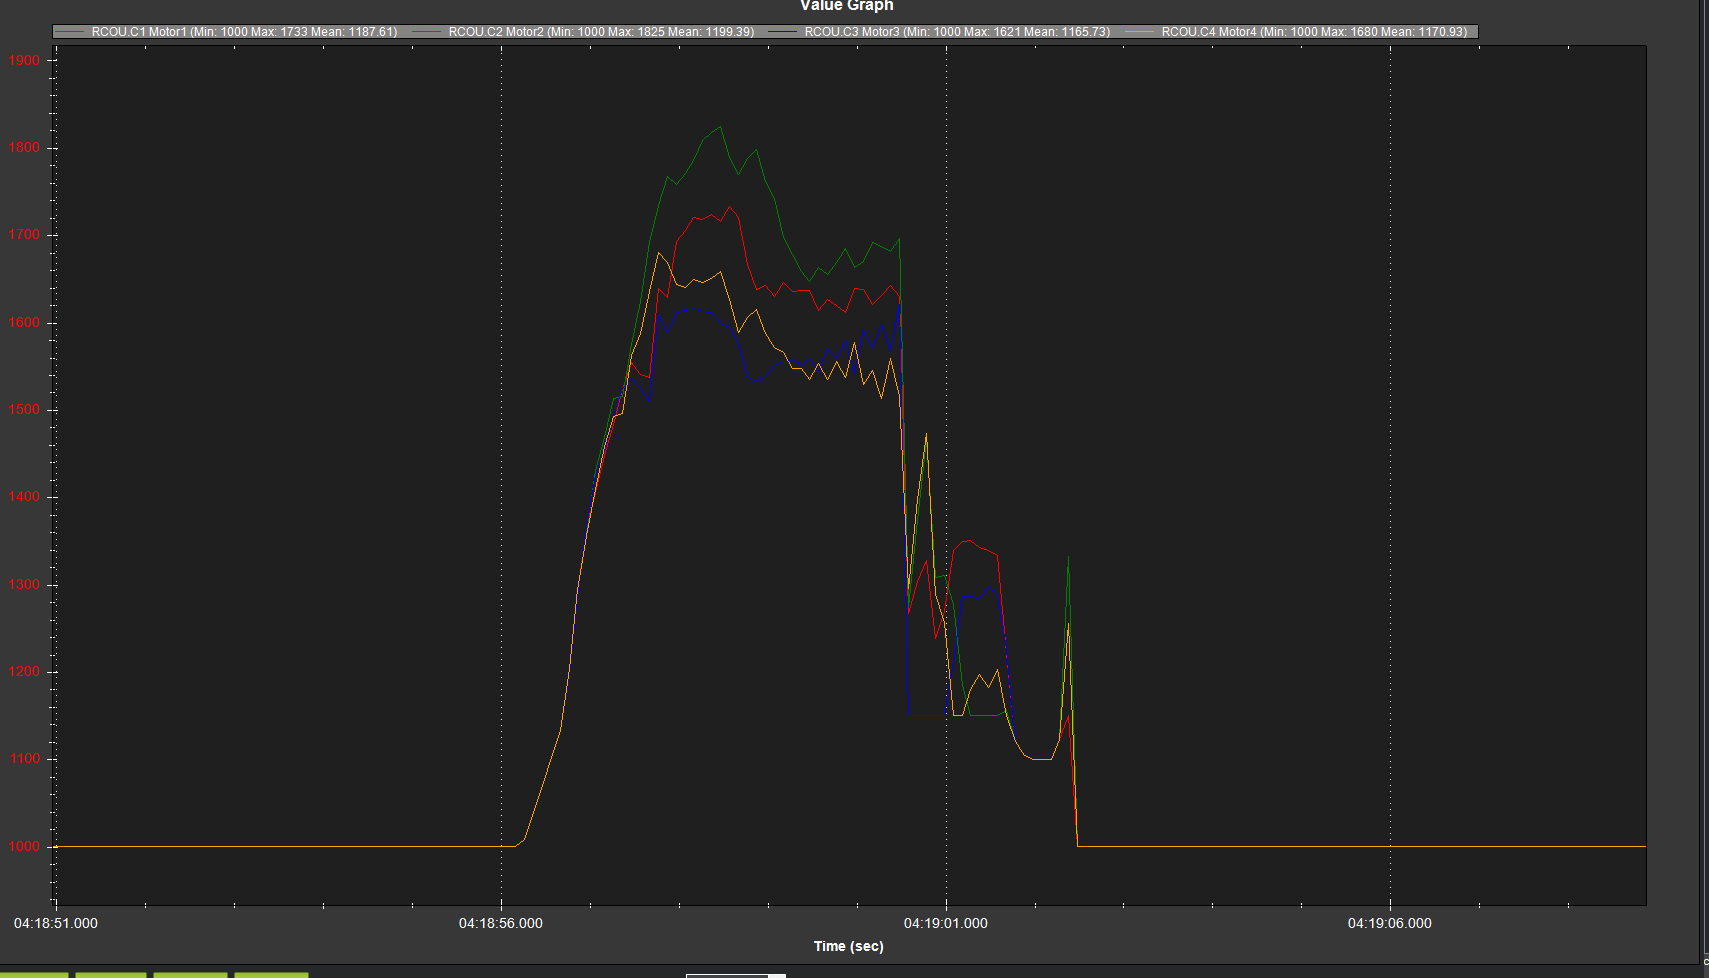The image size is (1709, 978).
Task: Click the 1700 y-axis value
Action: tap(25, 235)
